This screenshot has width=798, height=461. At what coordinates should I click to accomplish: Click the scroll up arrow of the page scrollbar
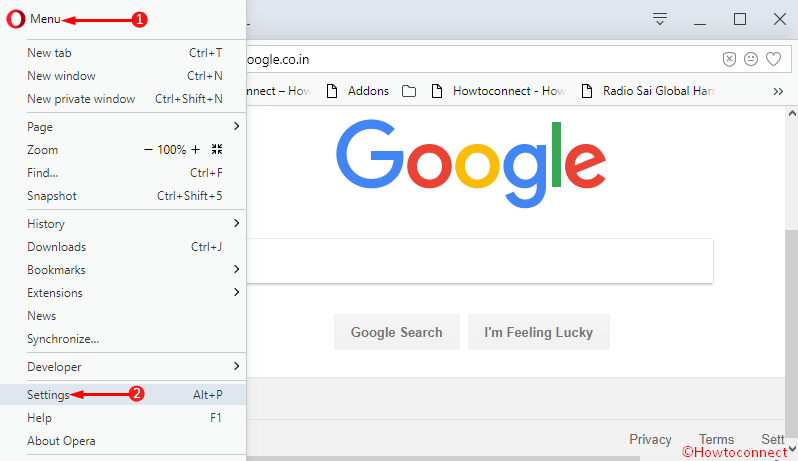(x=792, y=113)
